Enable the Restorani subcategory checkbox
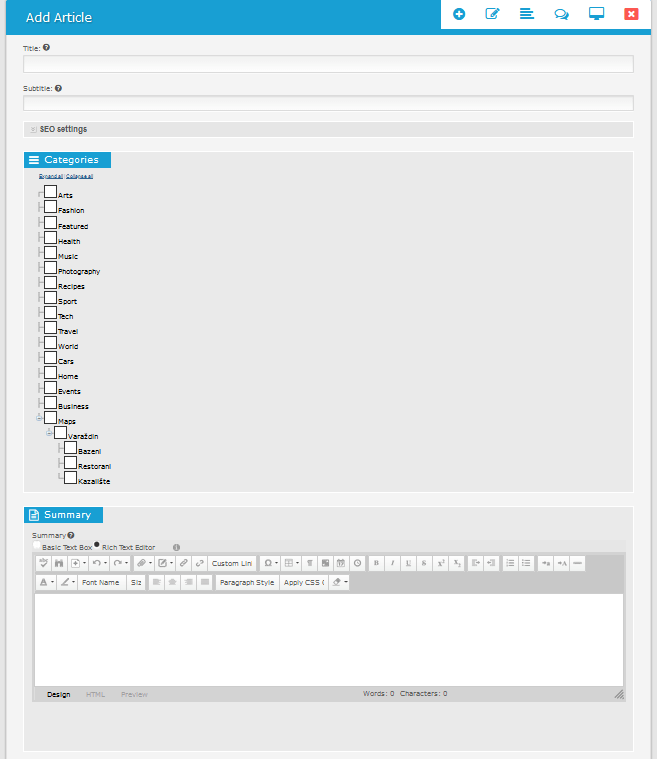 point(70,463)
